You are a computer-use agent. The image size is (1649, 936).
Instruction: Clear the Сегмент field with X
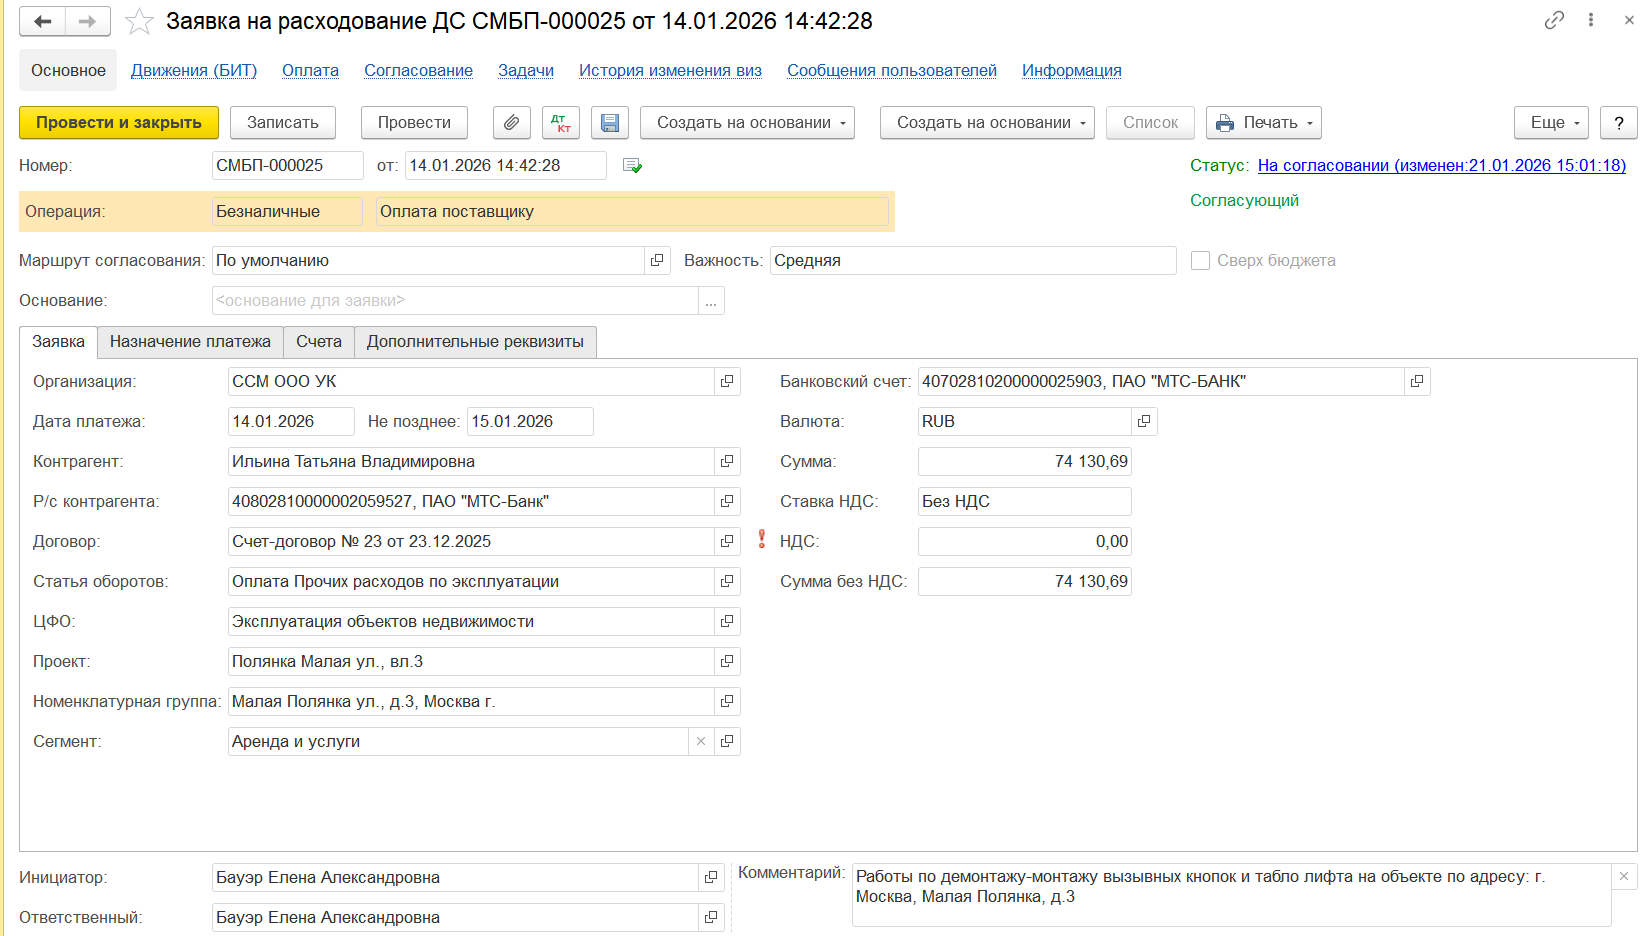tap(701, 742)
